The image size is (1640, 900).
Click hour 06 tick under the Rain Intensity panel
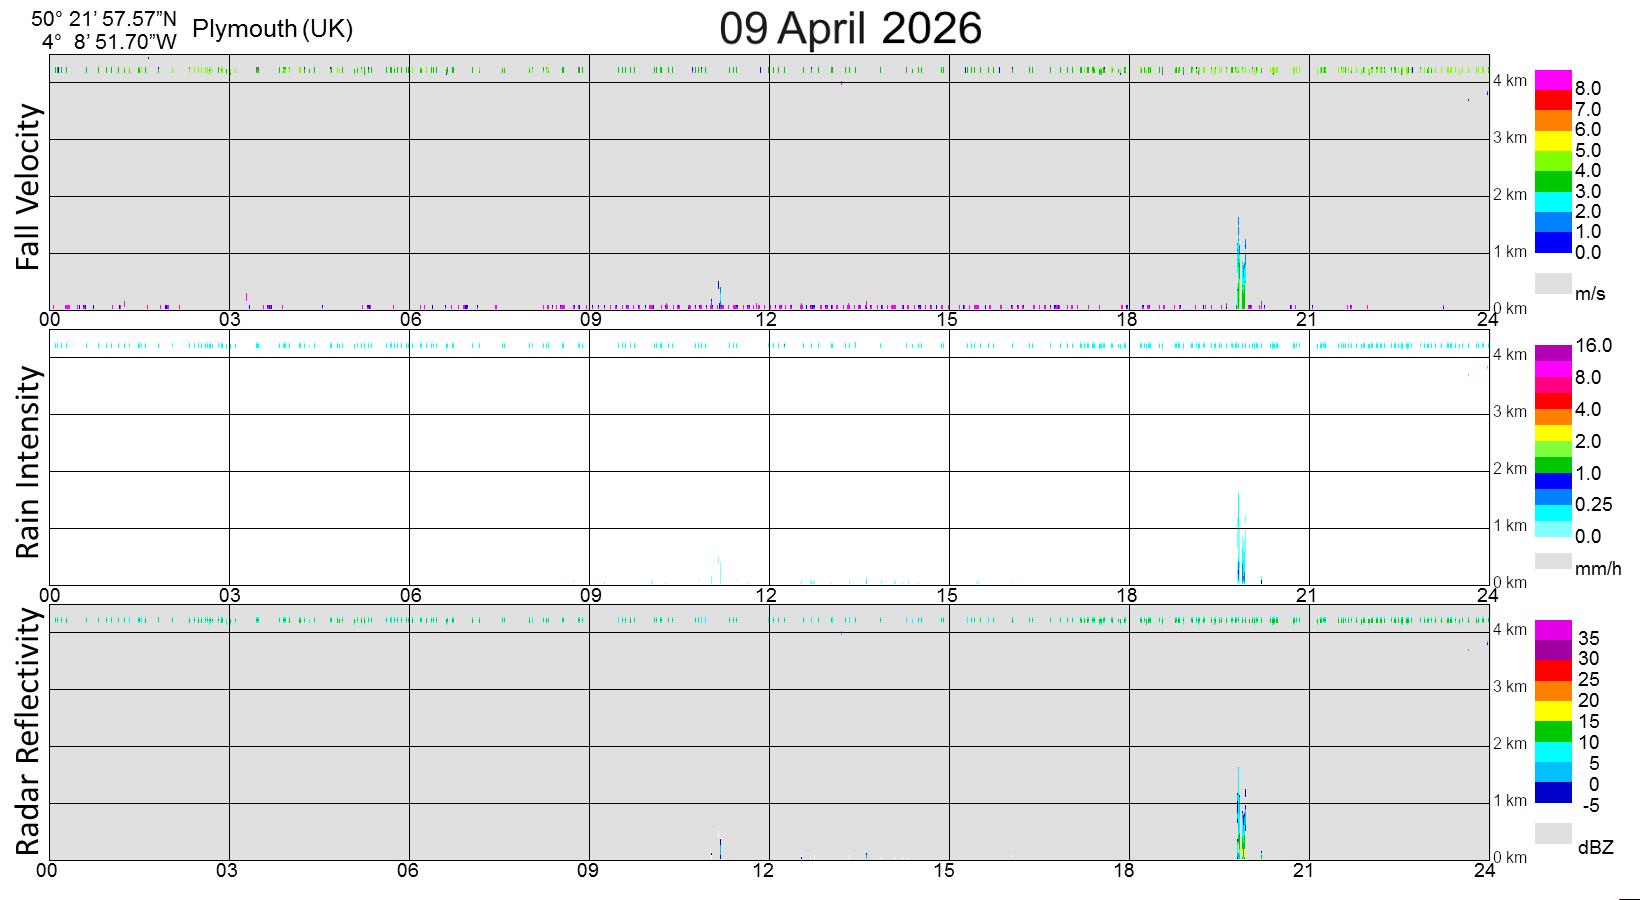point(410,596)
